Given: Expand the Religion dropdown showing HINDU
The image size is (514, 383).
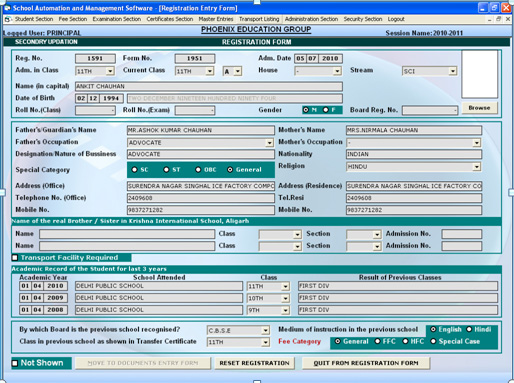Looking at the screenshot, I should click(477, 167).
